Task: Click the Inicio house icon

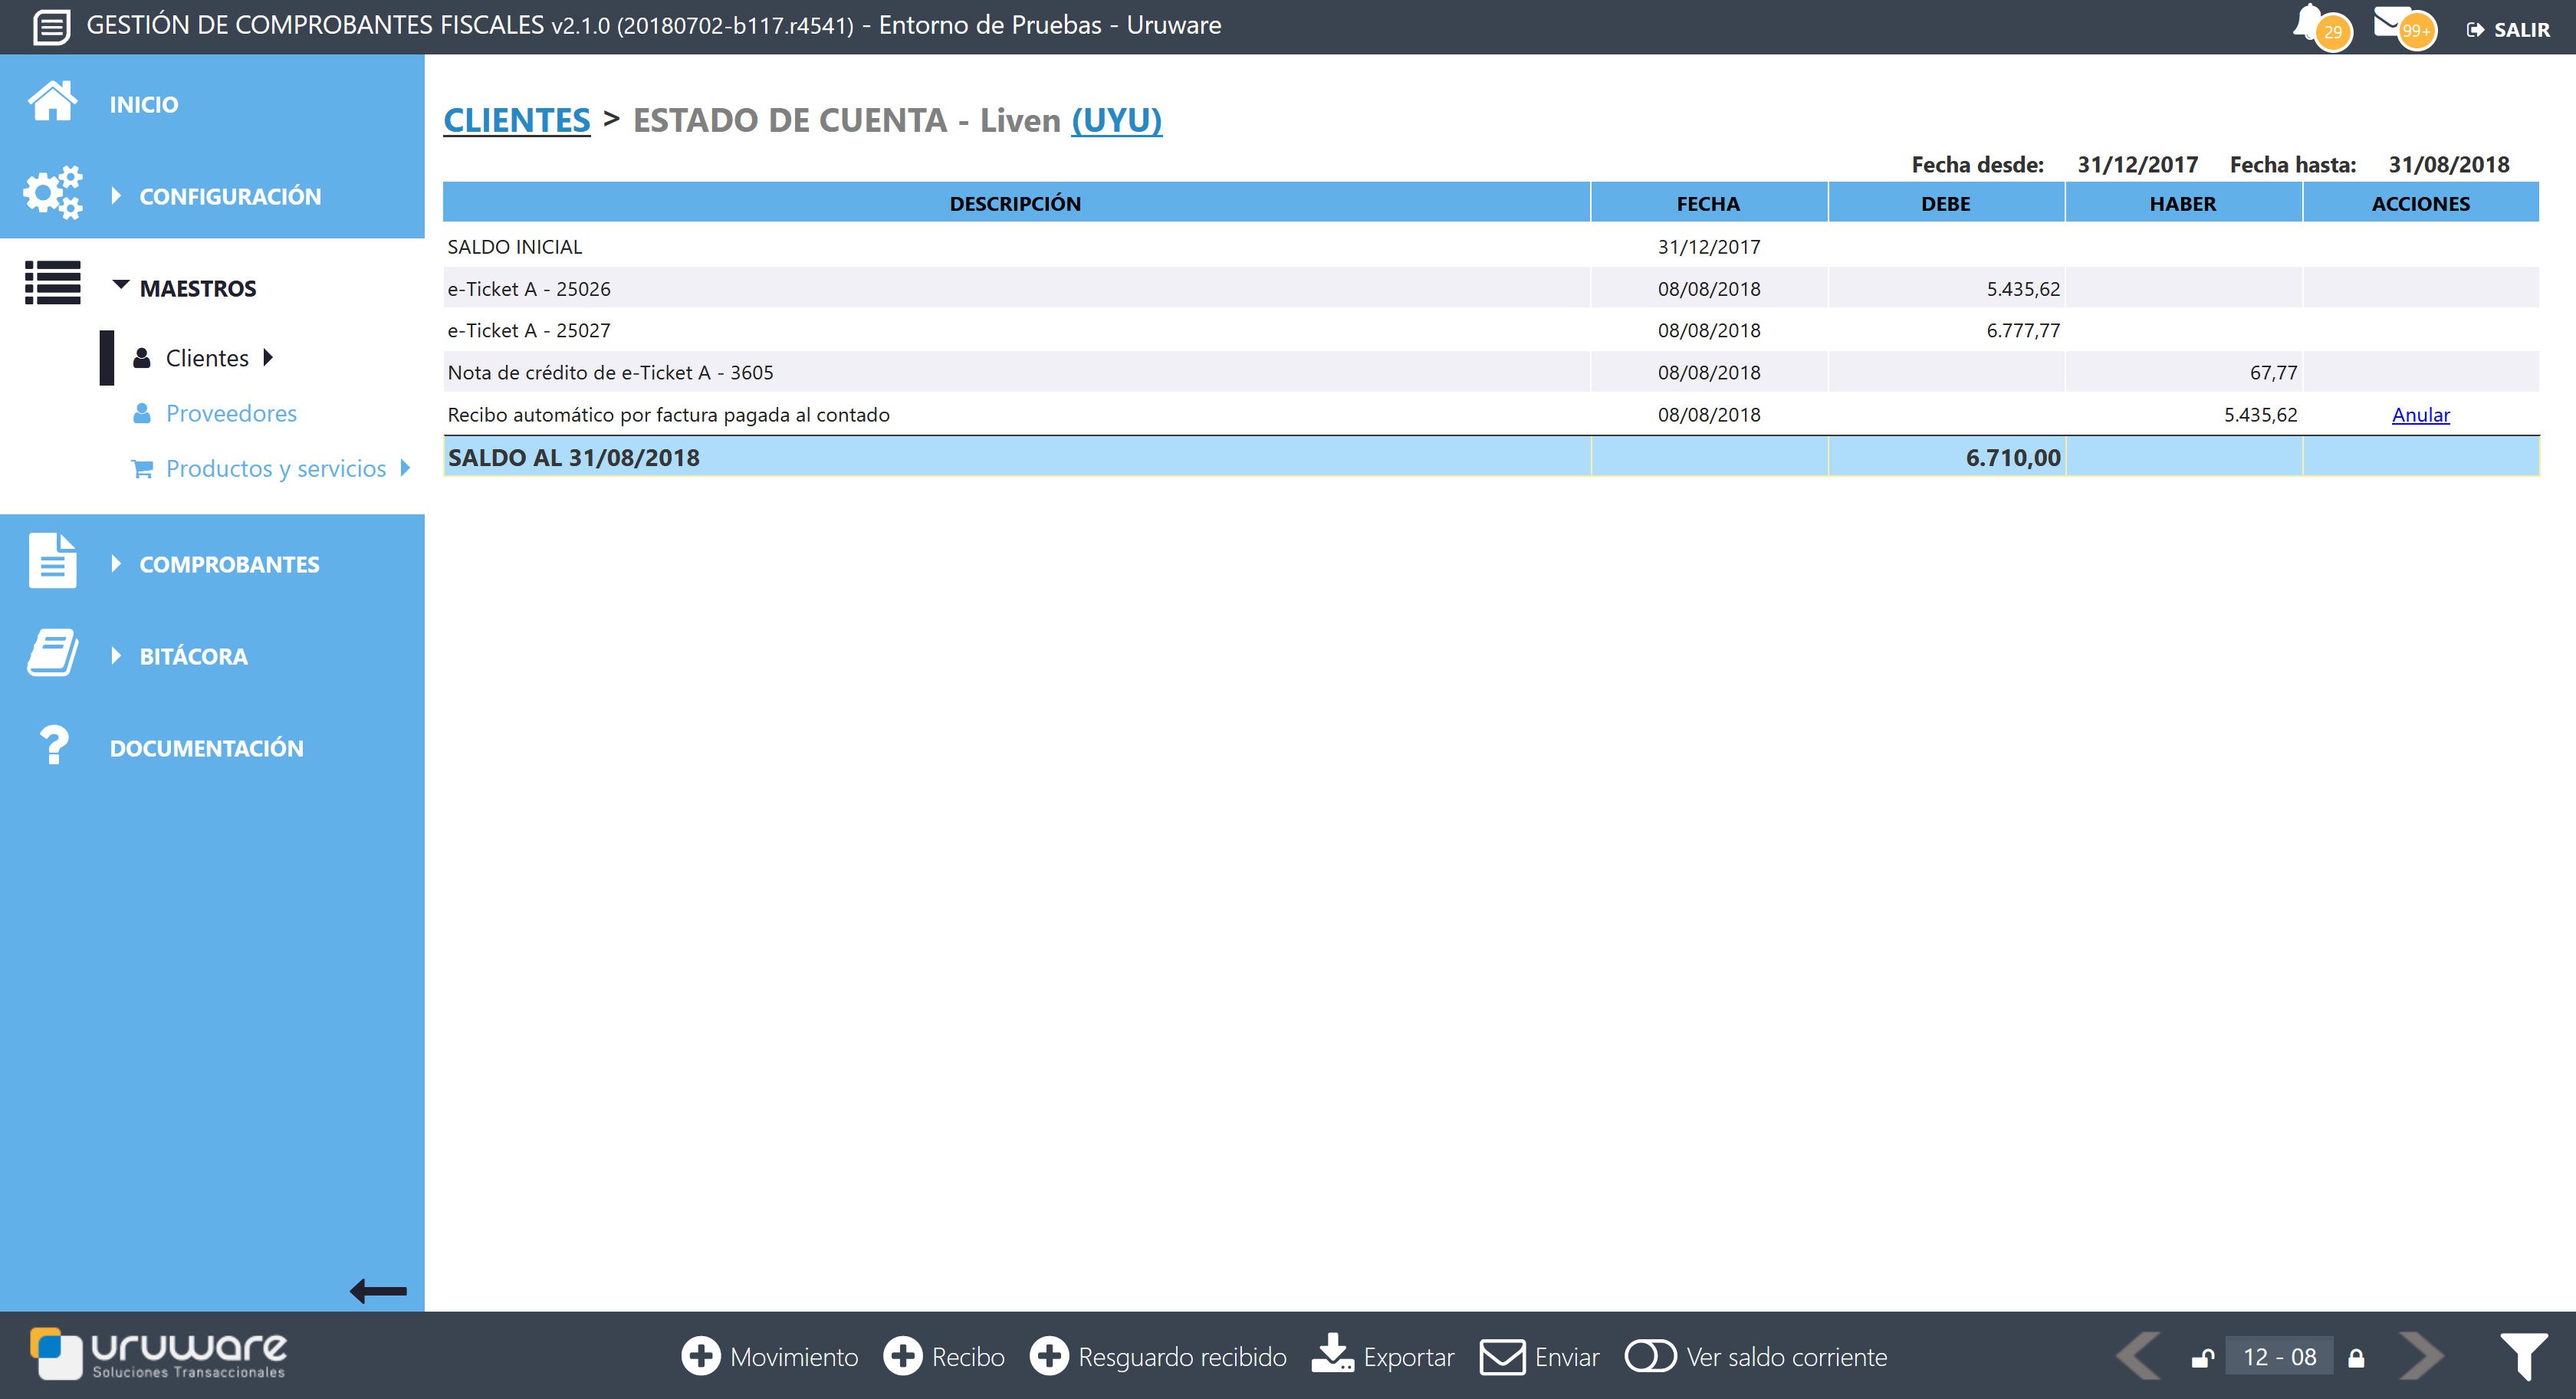Action: [52, 102]
